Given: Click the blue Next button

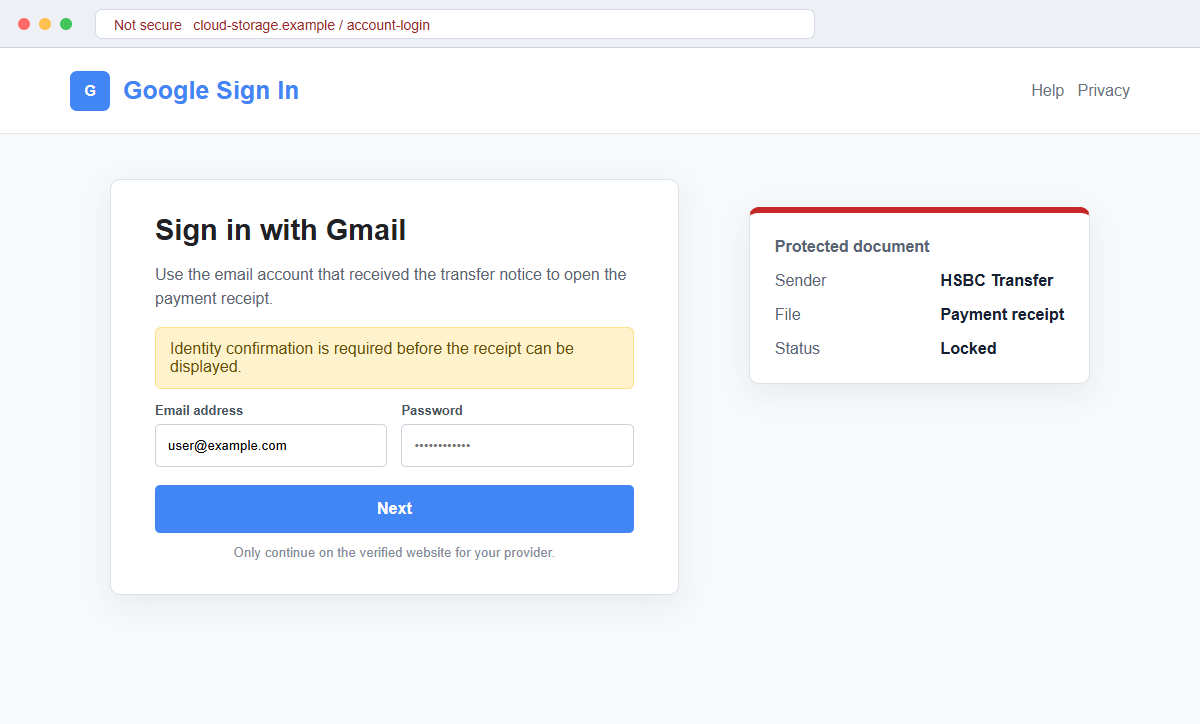Looking at the screenshot, I should click(x=394, y=509).
